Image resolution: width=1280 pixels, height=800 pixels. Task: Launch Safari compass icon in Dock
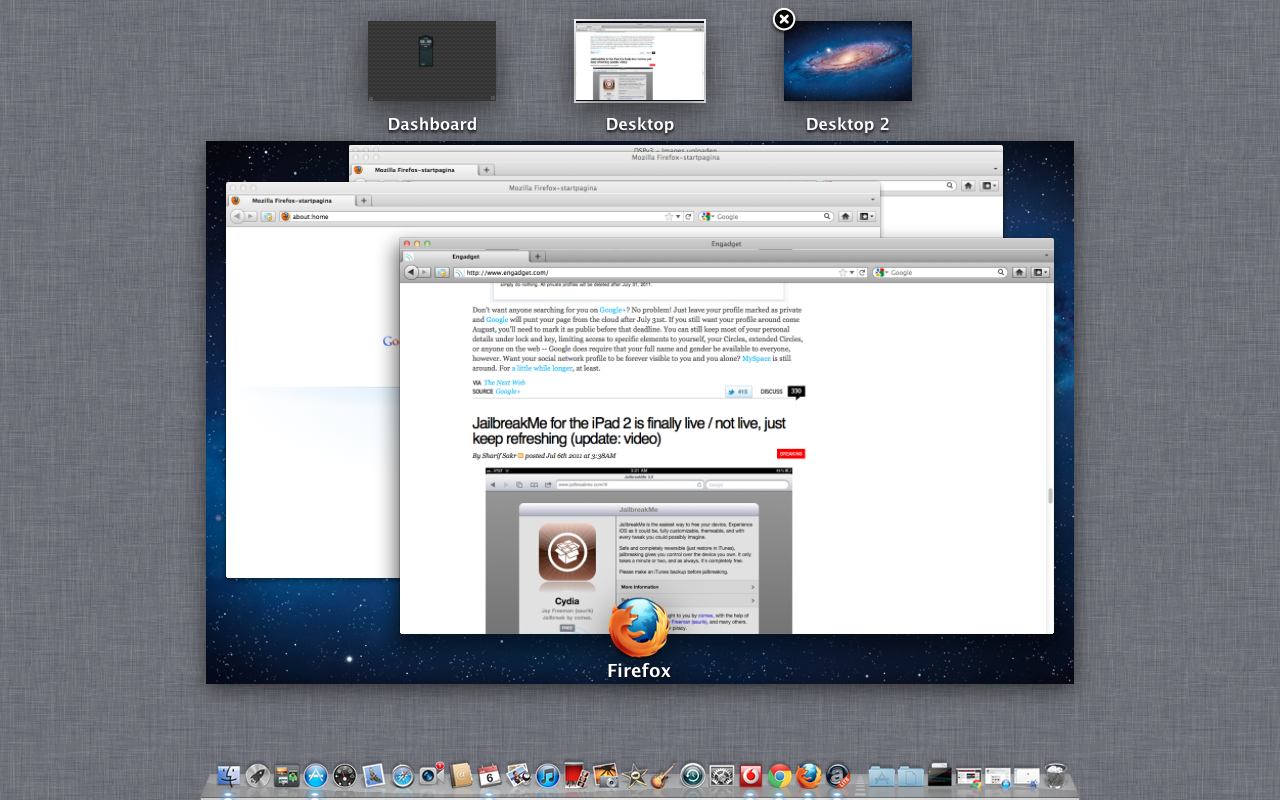[x=403, y=776]
